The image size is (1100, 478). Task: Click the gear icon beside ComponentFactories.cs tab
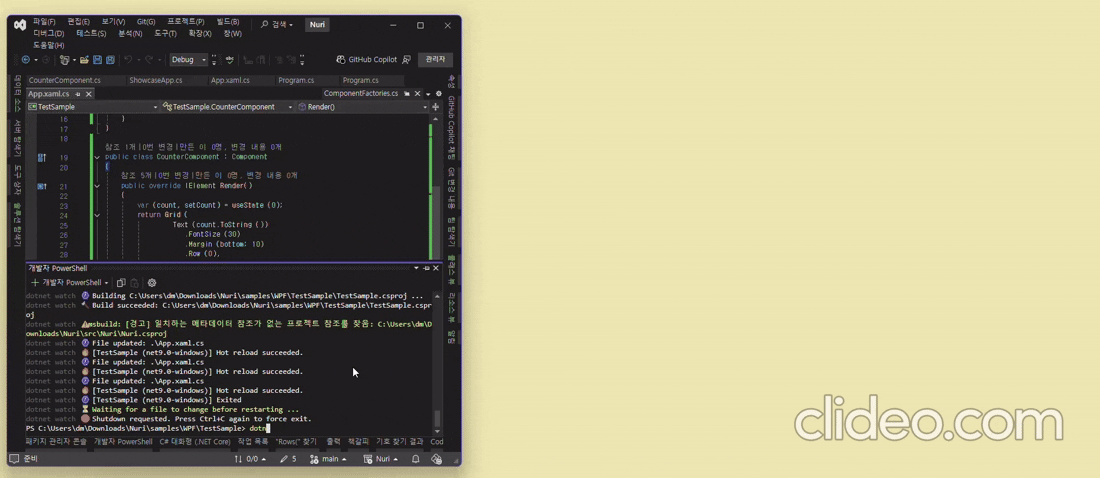coord(439,93)
